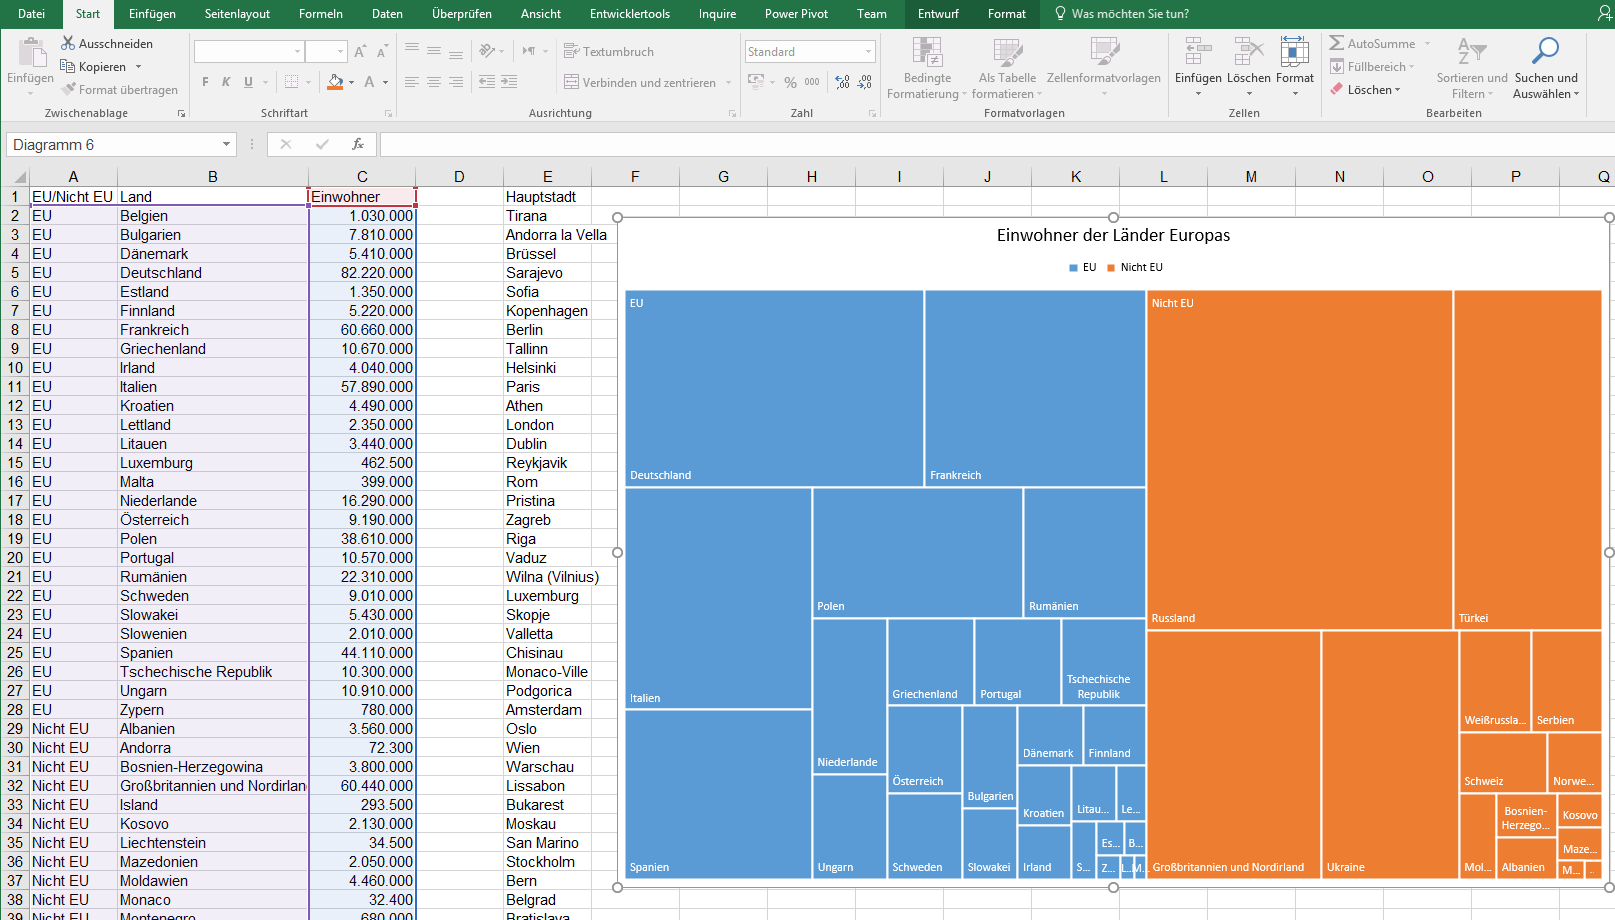Switch to the Entwurf ribbon tab
Screen dimensions: 1615x920
click(940, 14)
